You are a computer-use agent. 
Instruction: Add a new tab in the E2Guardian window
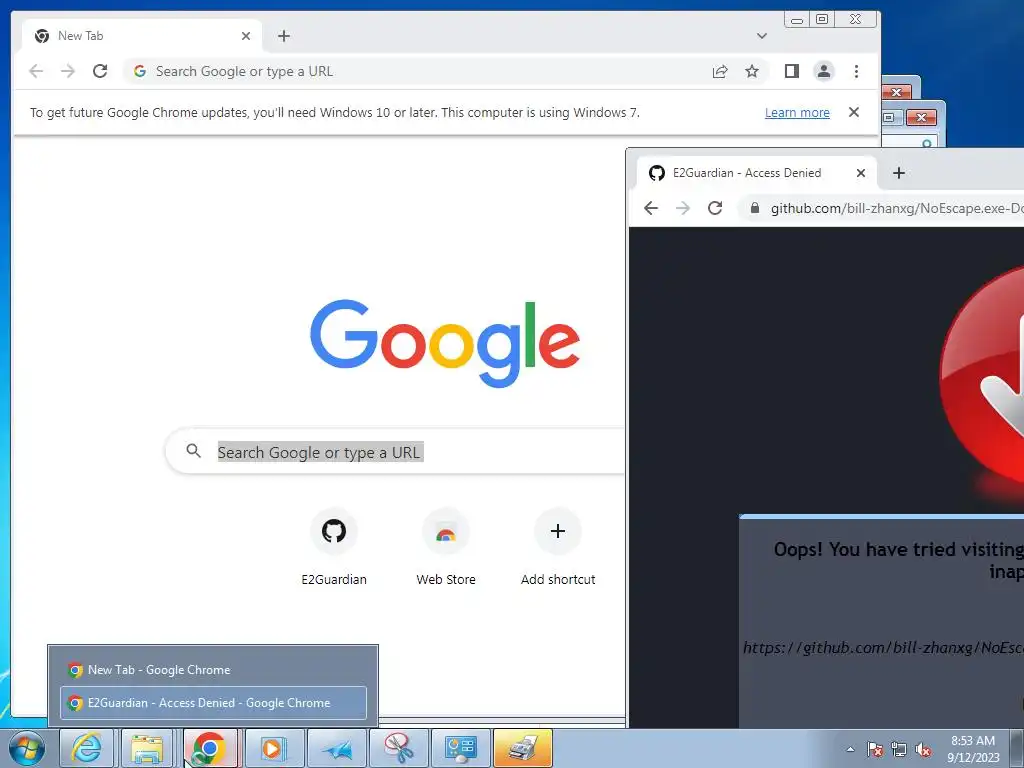point(899,173)
